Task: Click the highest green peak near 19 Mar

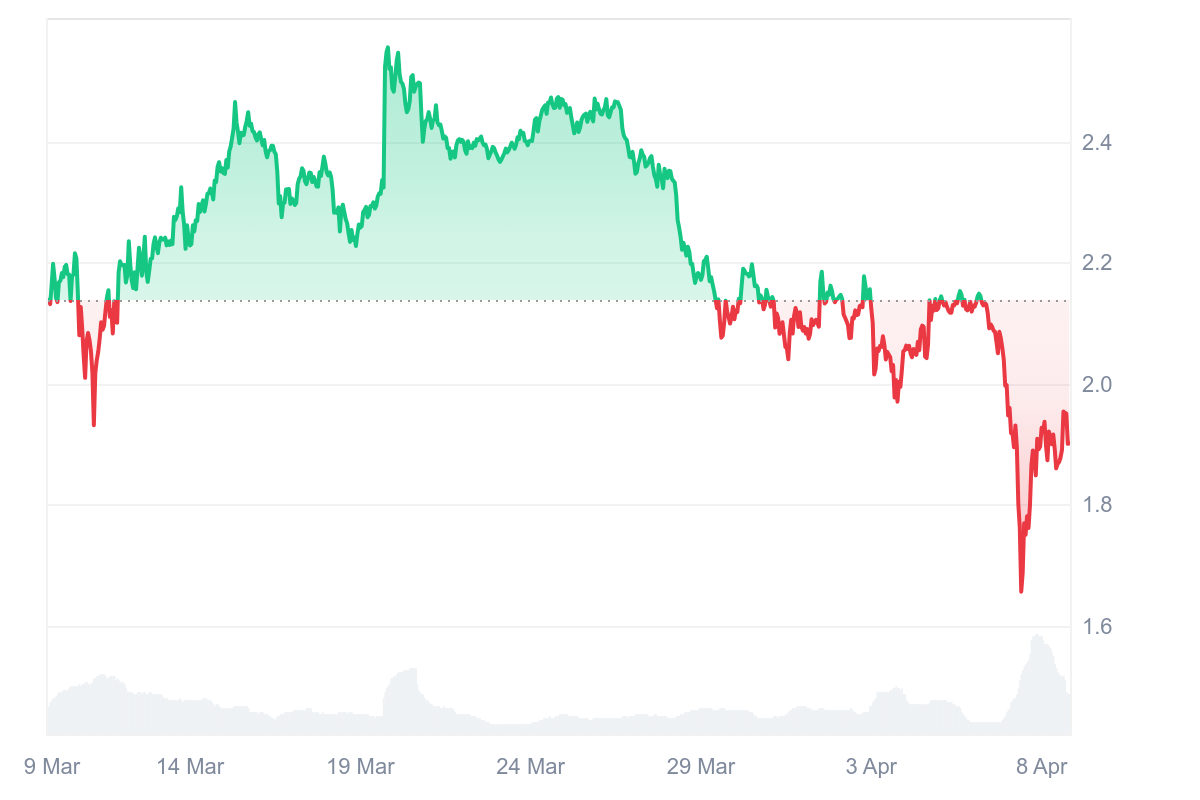Action: coord(388,47)
